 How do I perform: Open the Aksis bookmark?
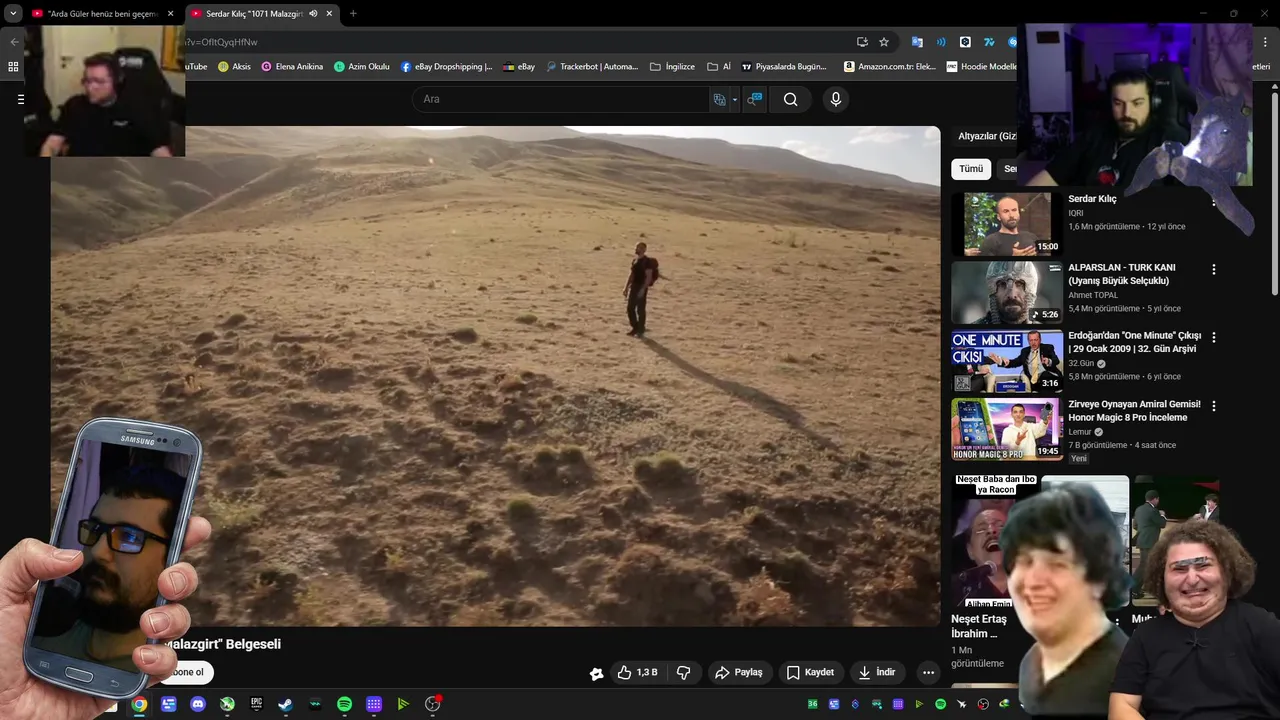tap(234, 67)
